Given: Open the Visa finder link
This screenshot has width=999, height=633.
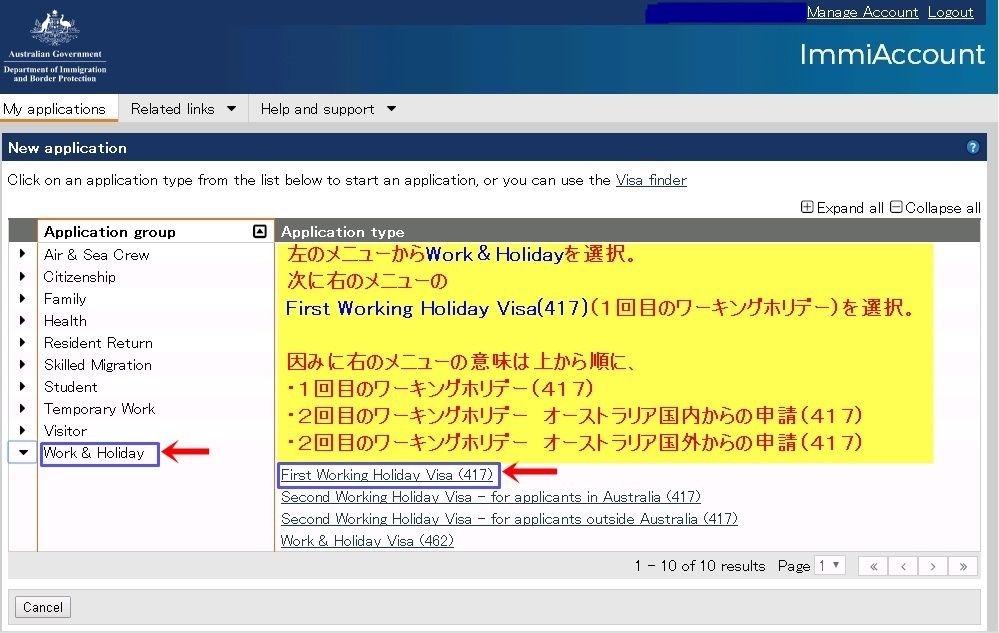Looking at the screenshot, I should (651, 180).
